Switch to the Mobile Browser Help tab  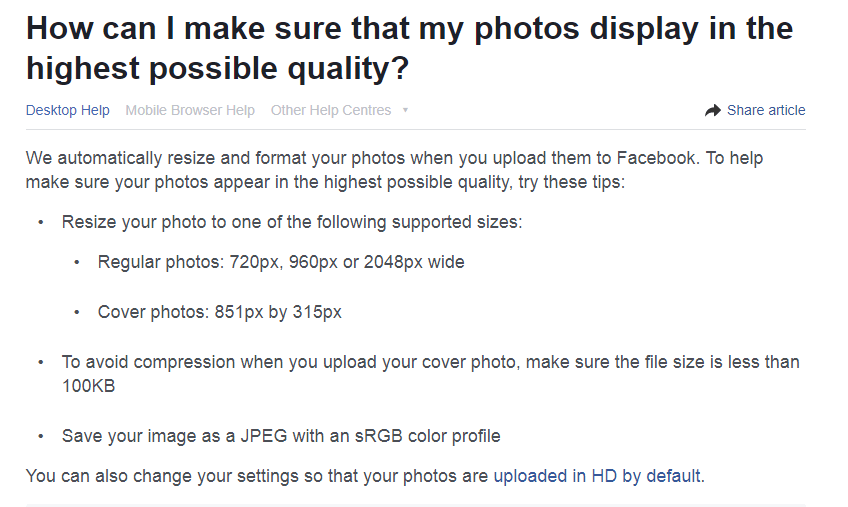[x=190, y=111]
